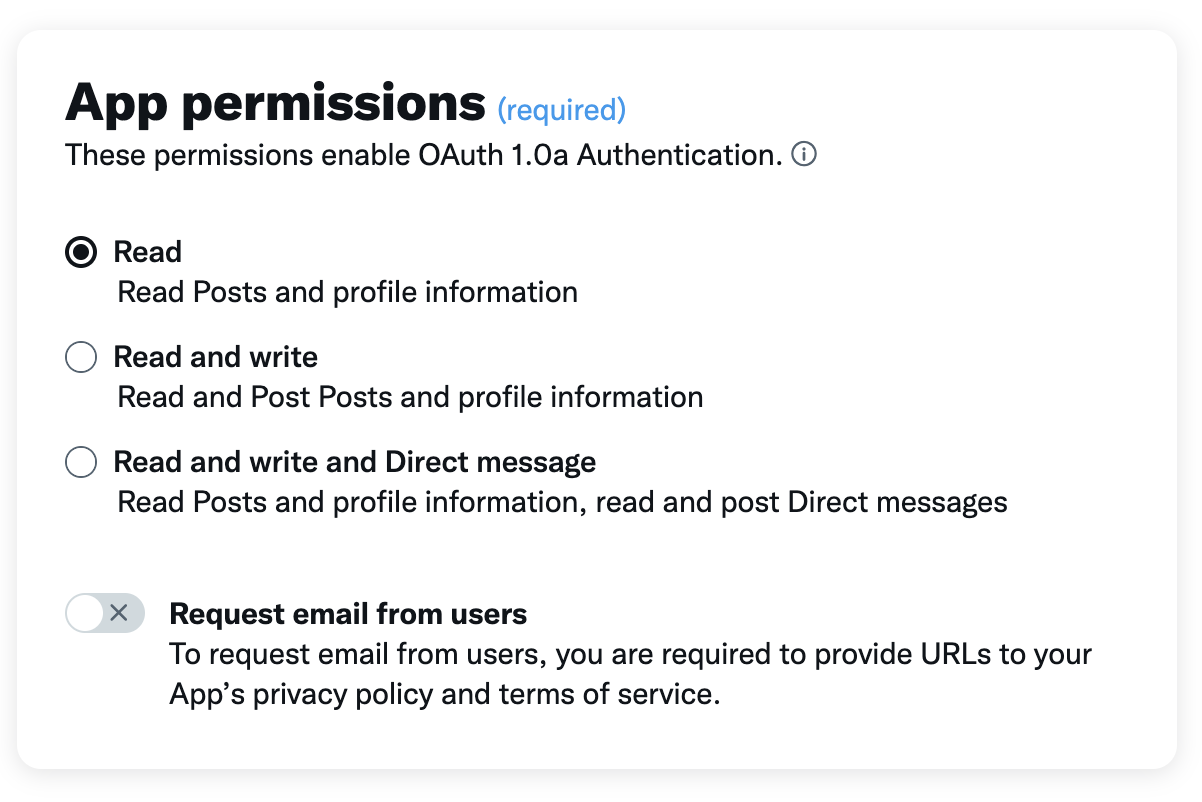The height and width of the screenshot is (802, 1202).
Task: Click the info icon beside OAuth 1.0a Authentication
Action: [x=804, y=155]
